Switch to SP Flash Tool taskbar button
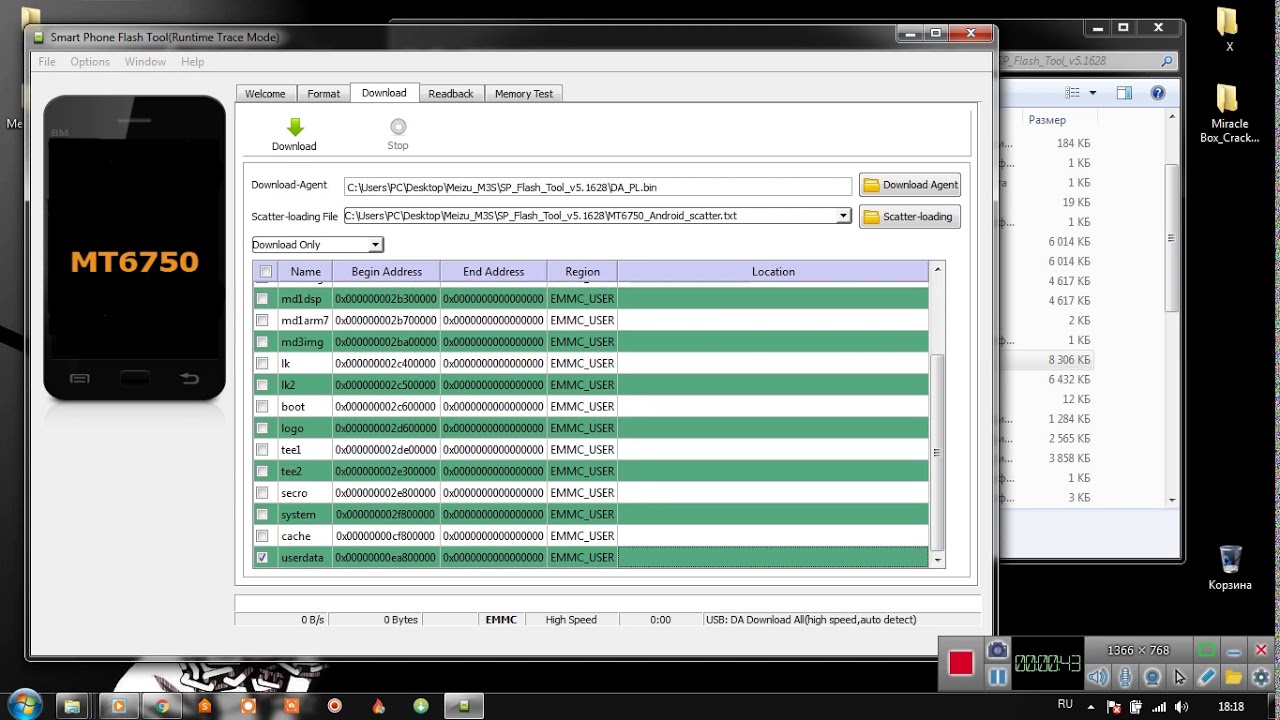 pos(464,706)
